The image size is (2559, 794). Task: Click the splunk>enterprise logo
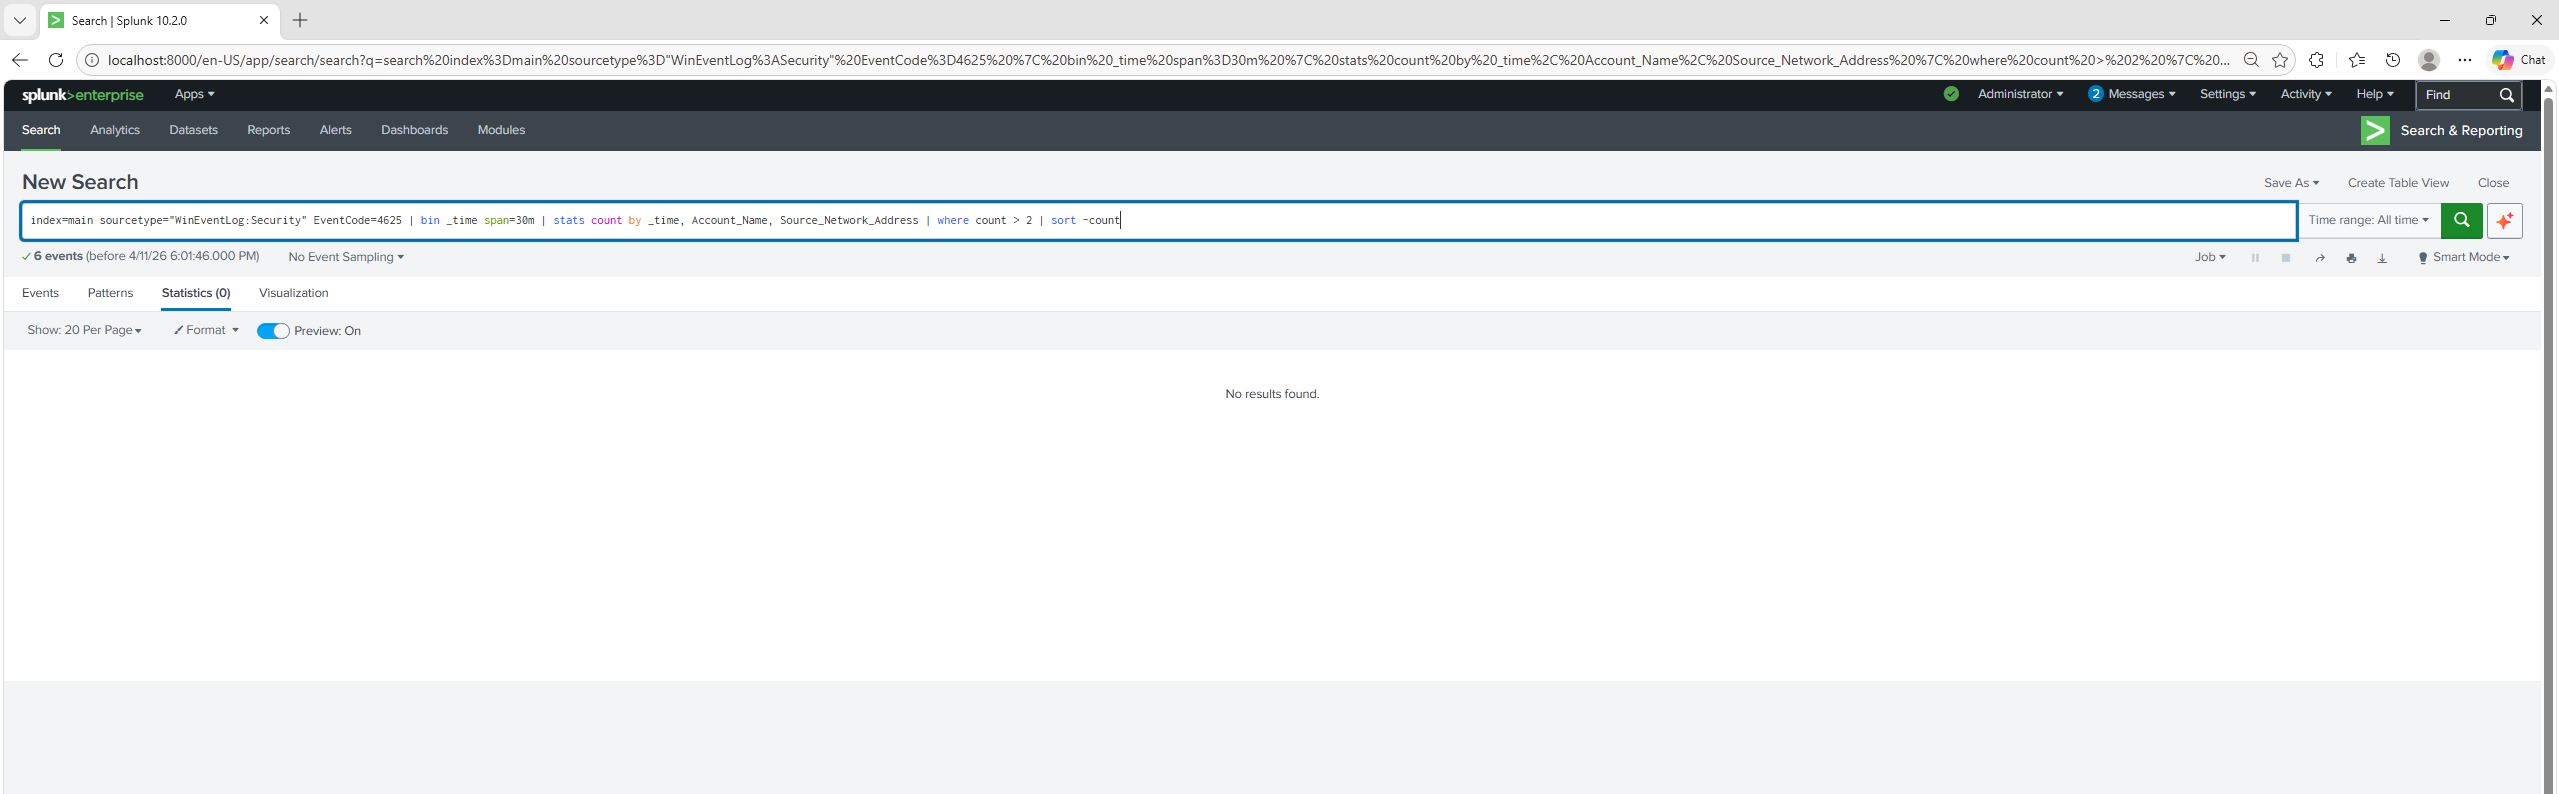click(x=83, y=95)
